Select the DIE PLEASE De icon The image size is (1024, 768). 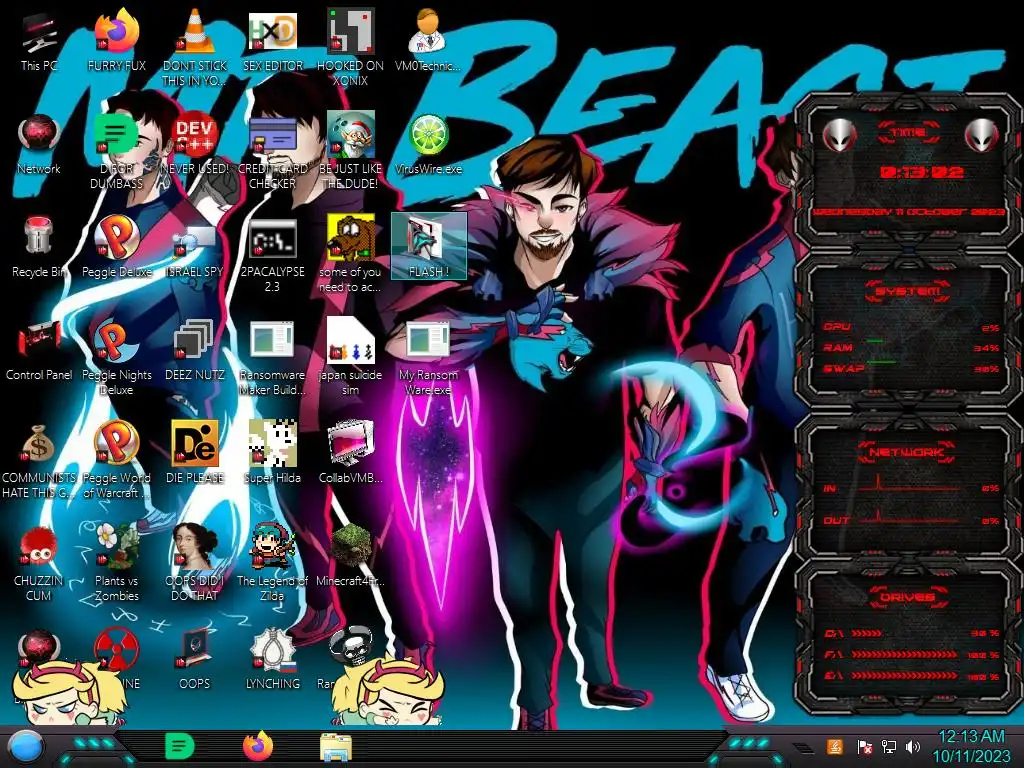[x=195, y=453]
